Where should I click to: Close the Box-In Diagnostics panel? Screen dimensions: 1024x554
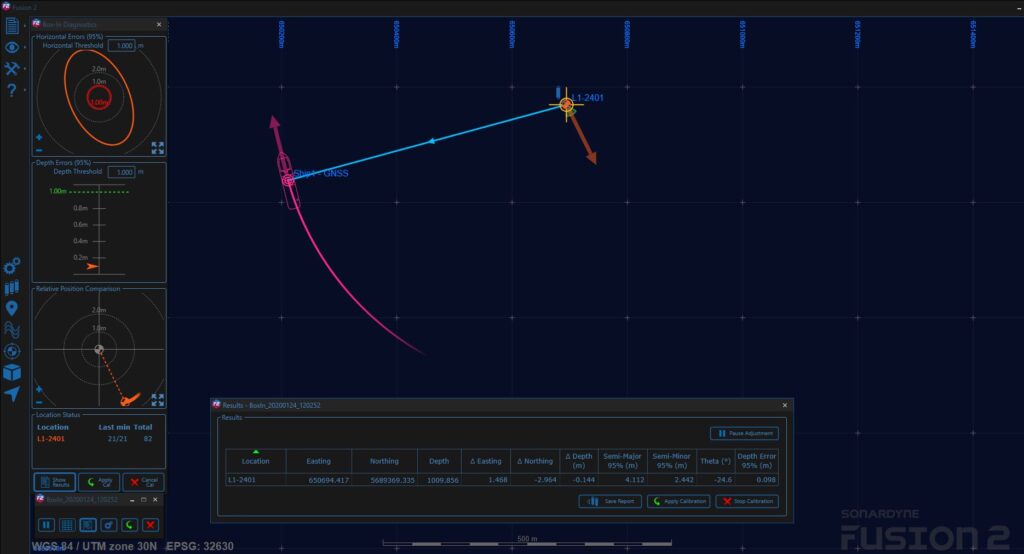coord(159,24)
